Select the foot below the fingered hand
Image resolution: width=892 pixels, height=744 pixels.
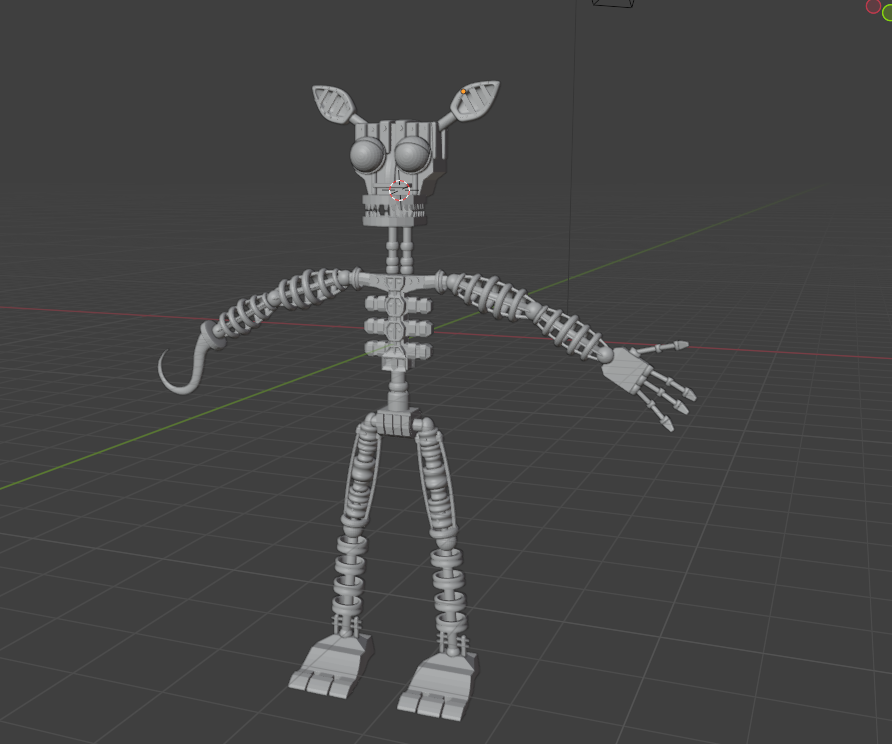coord(437,687)
